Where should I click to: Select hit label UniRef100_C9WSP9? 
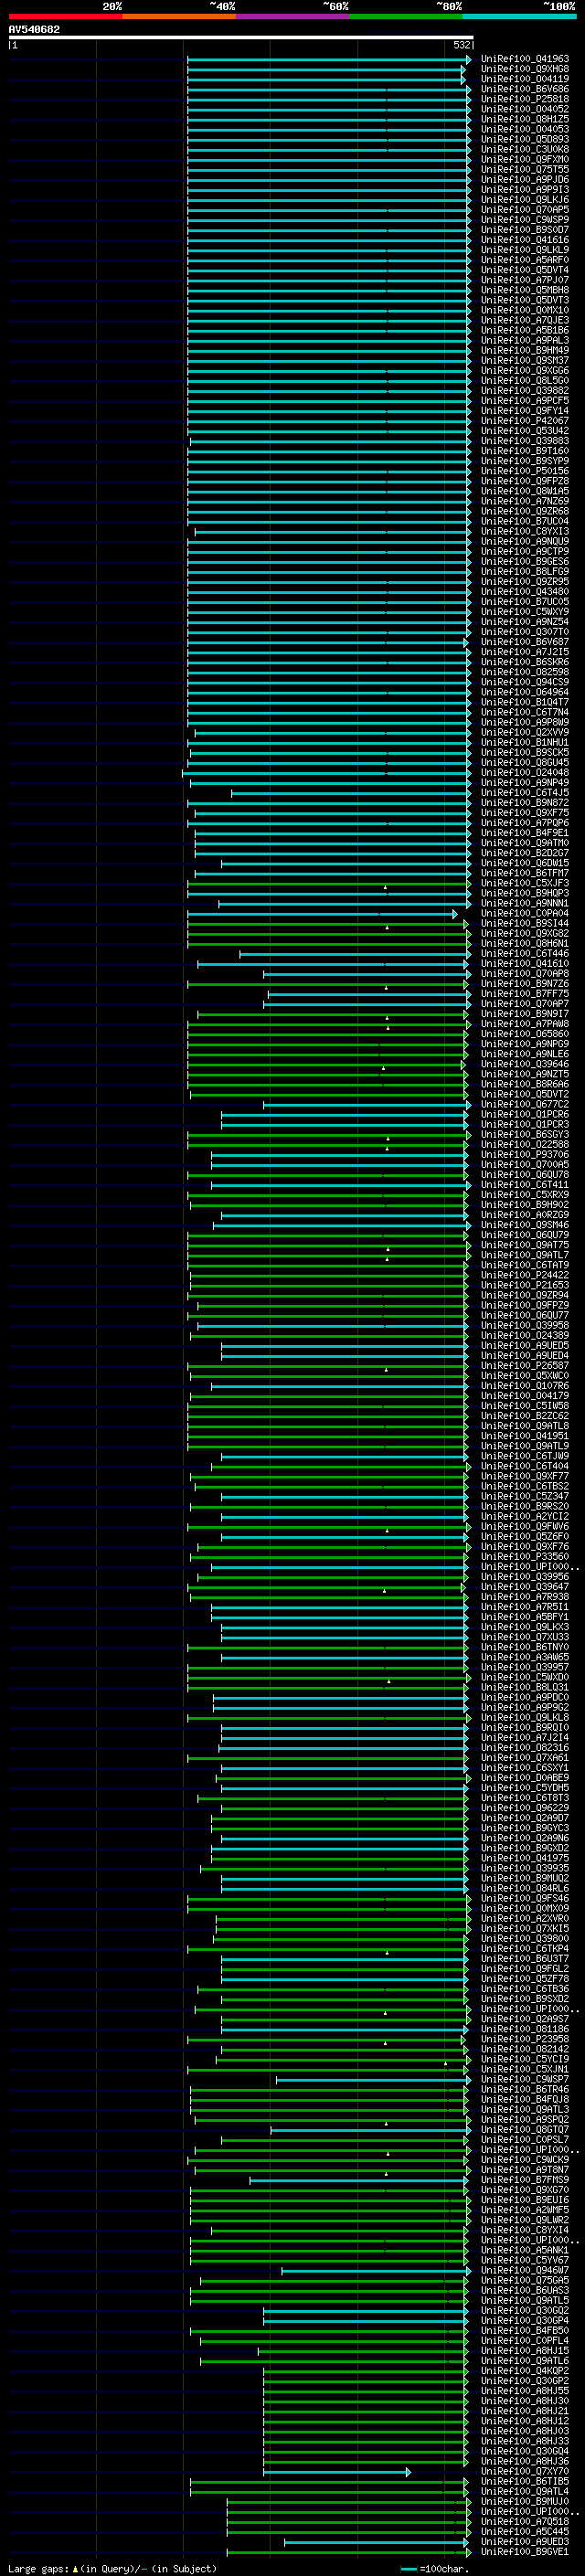525,220
